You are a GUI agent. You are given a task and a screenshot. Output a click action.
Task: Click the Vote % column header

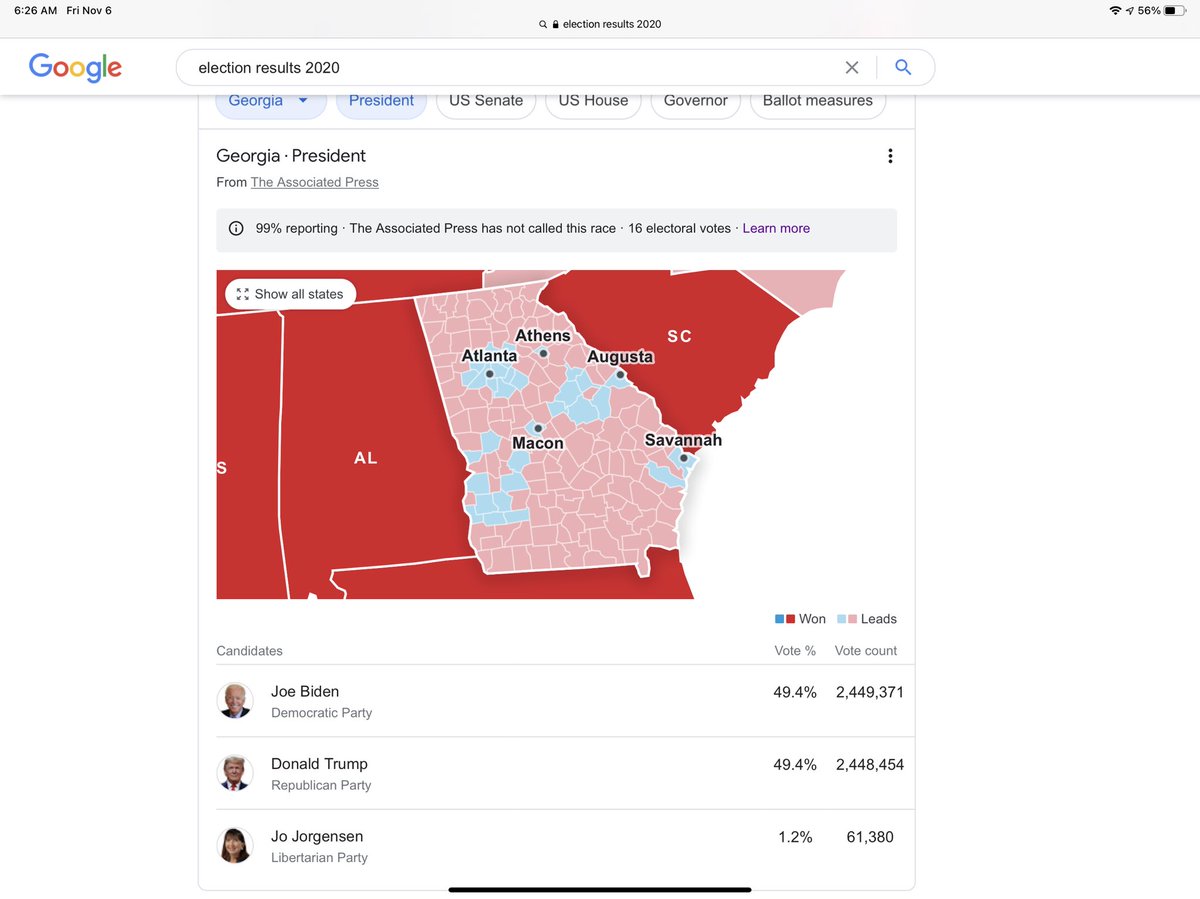795,651
